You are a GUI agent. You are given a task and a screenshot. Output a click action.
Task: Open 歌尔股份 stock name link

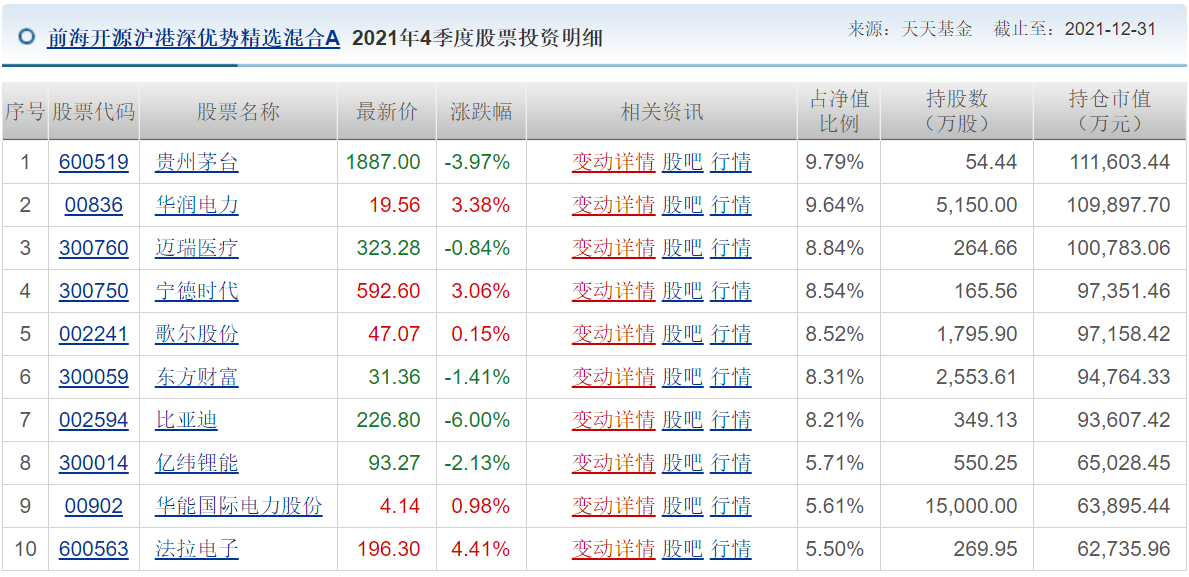pyautogui.click(x=196, y=334)
